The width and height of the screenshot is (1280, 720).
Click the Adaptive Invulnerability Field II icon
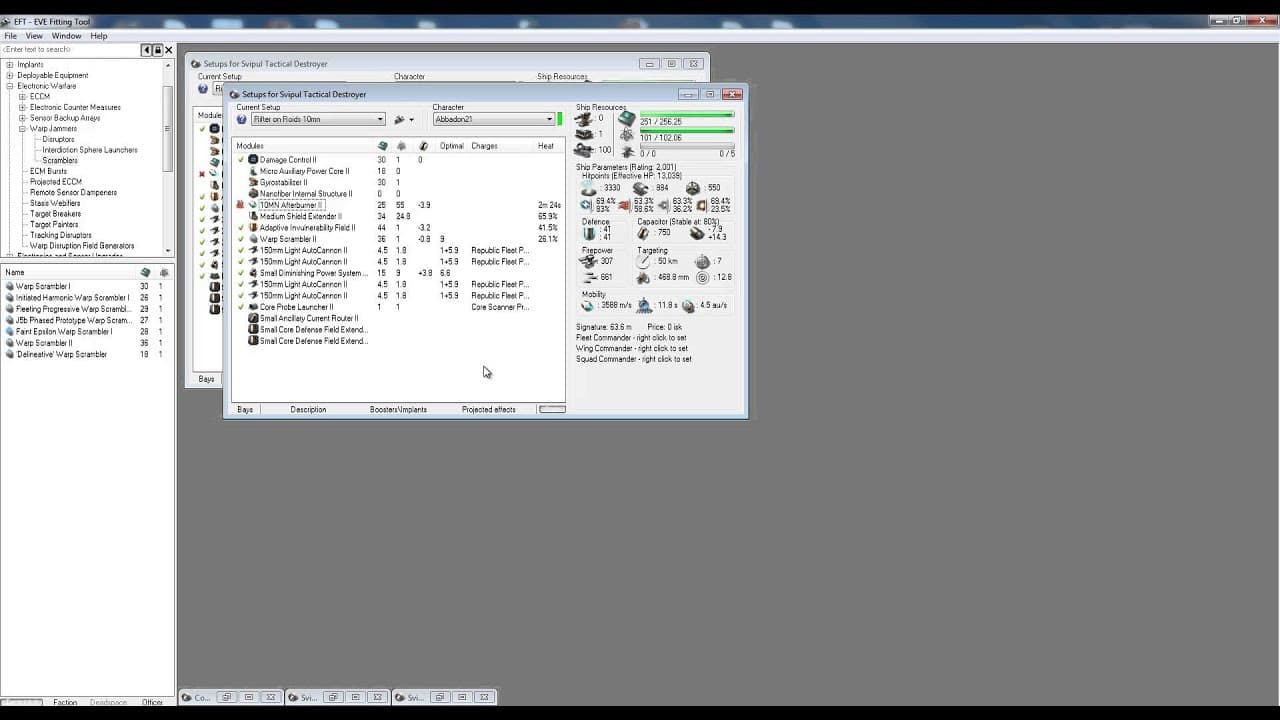[253, 228]
